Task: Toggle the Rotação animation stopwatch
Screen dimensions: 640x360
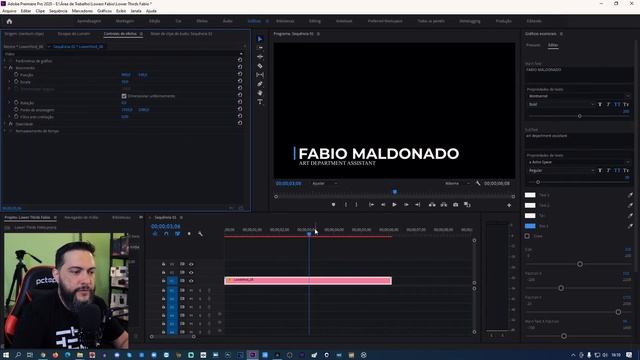Action: pyautogui.click(x=16, y=103)
